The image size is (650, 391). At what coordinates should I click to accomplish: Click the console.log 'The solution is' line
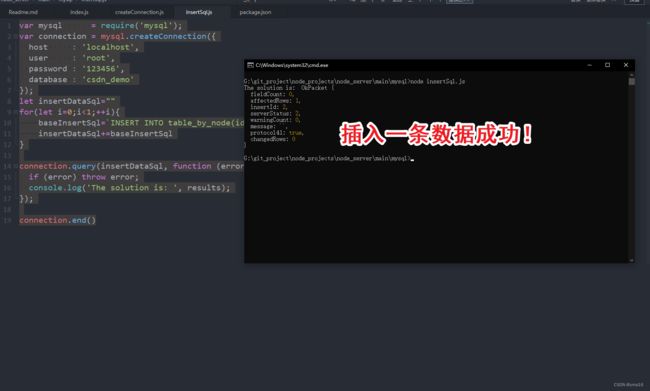pyautogui.click(x=129, y=188)
